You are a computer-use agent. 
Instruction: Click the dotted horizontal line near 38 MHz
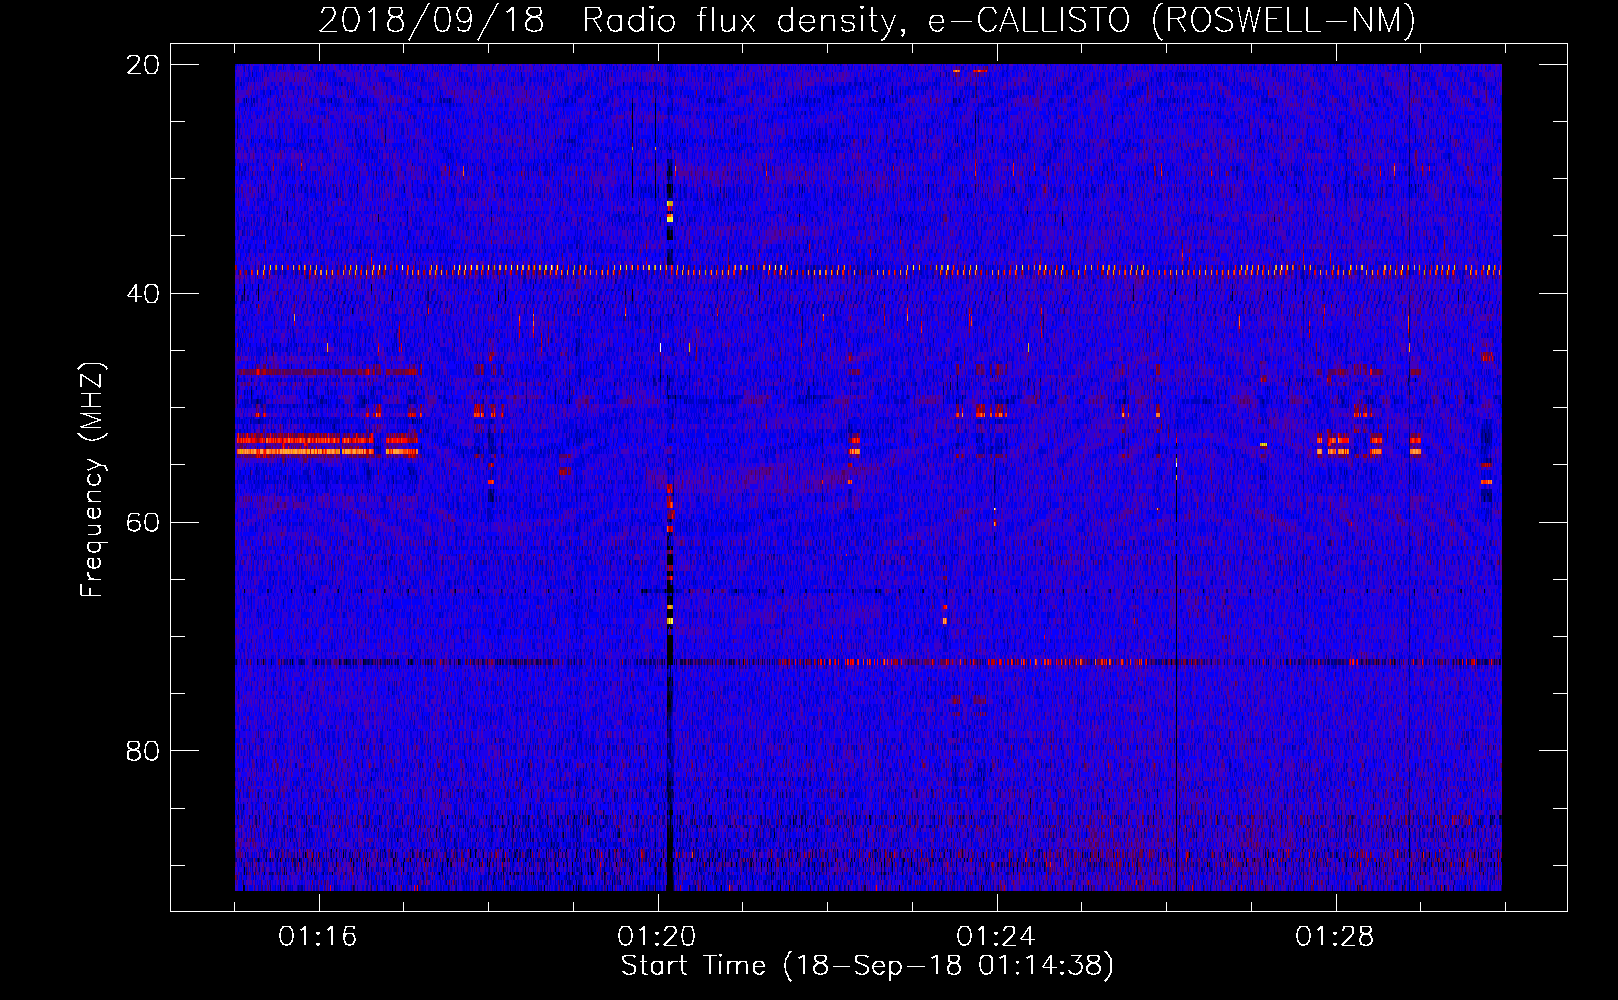click(868, 269)
